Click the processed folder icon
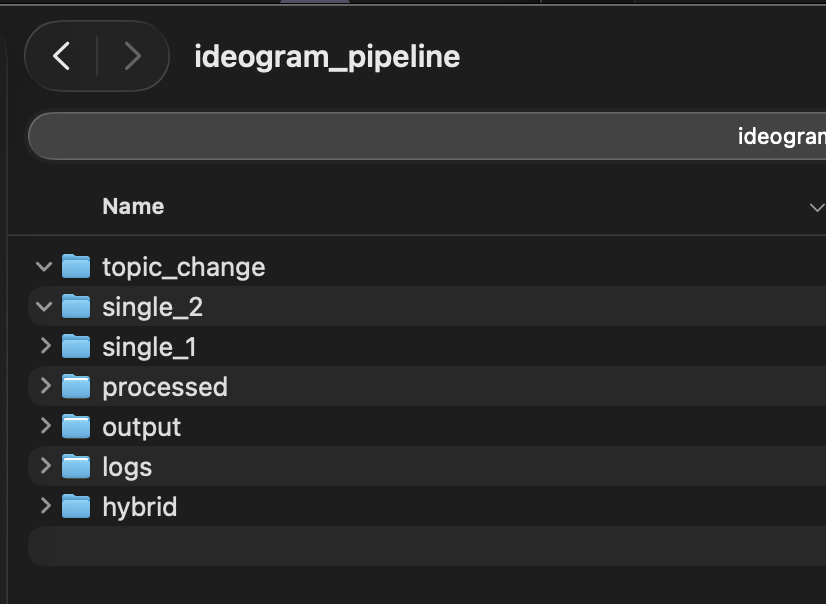 coord(76,386)
